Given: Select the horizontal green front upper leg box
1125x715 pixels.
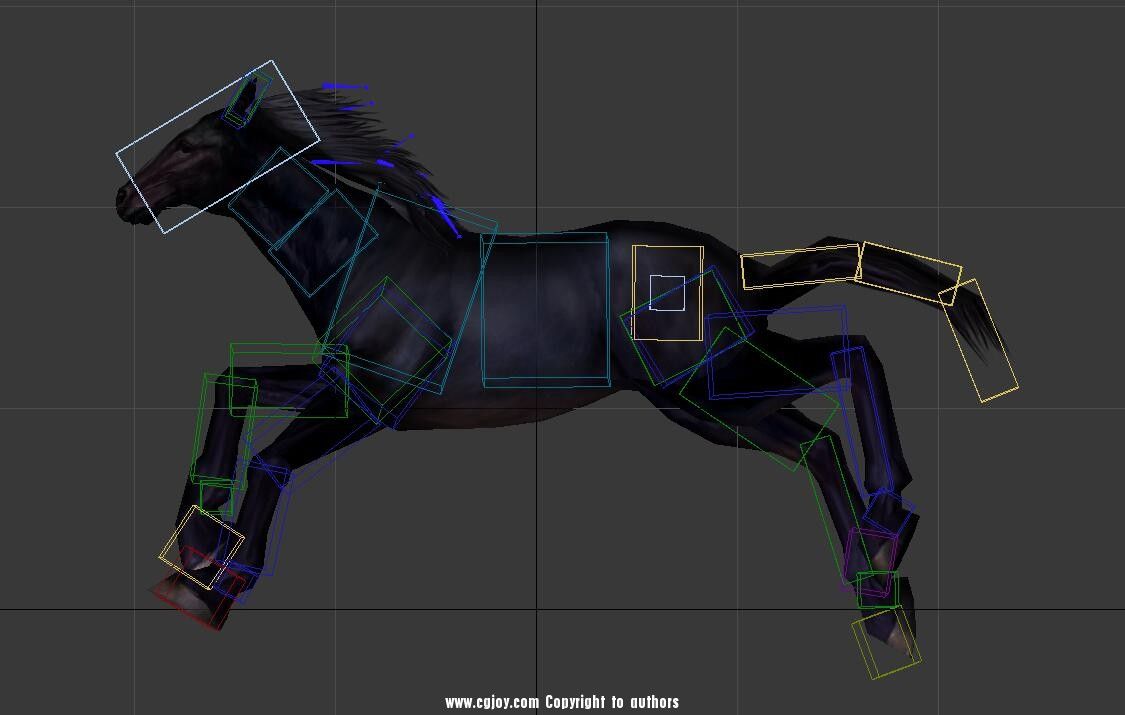Looking at the screenshot, I should pyautogui.click(x=289, y=380).
